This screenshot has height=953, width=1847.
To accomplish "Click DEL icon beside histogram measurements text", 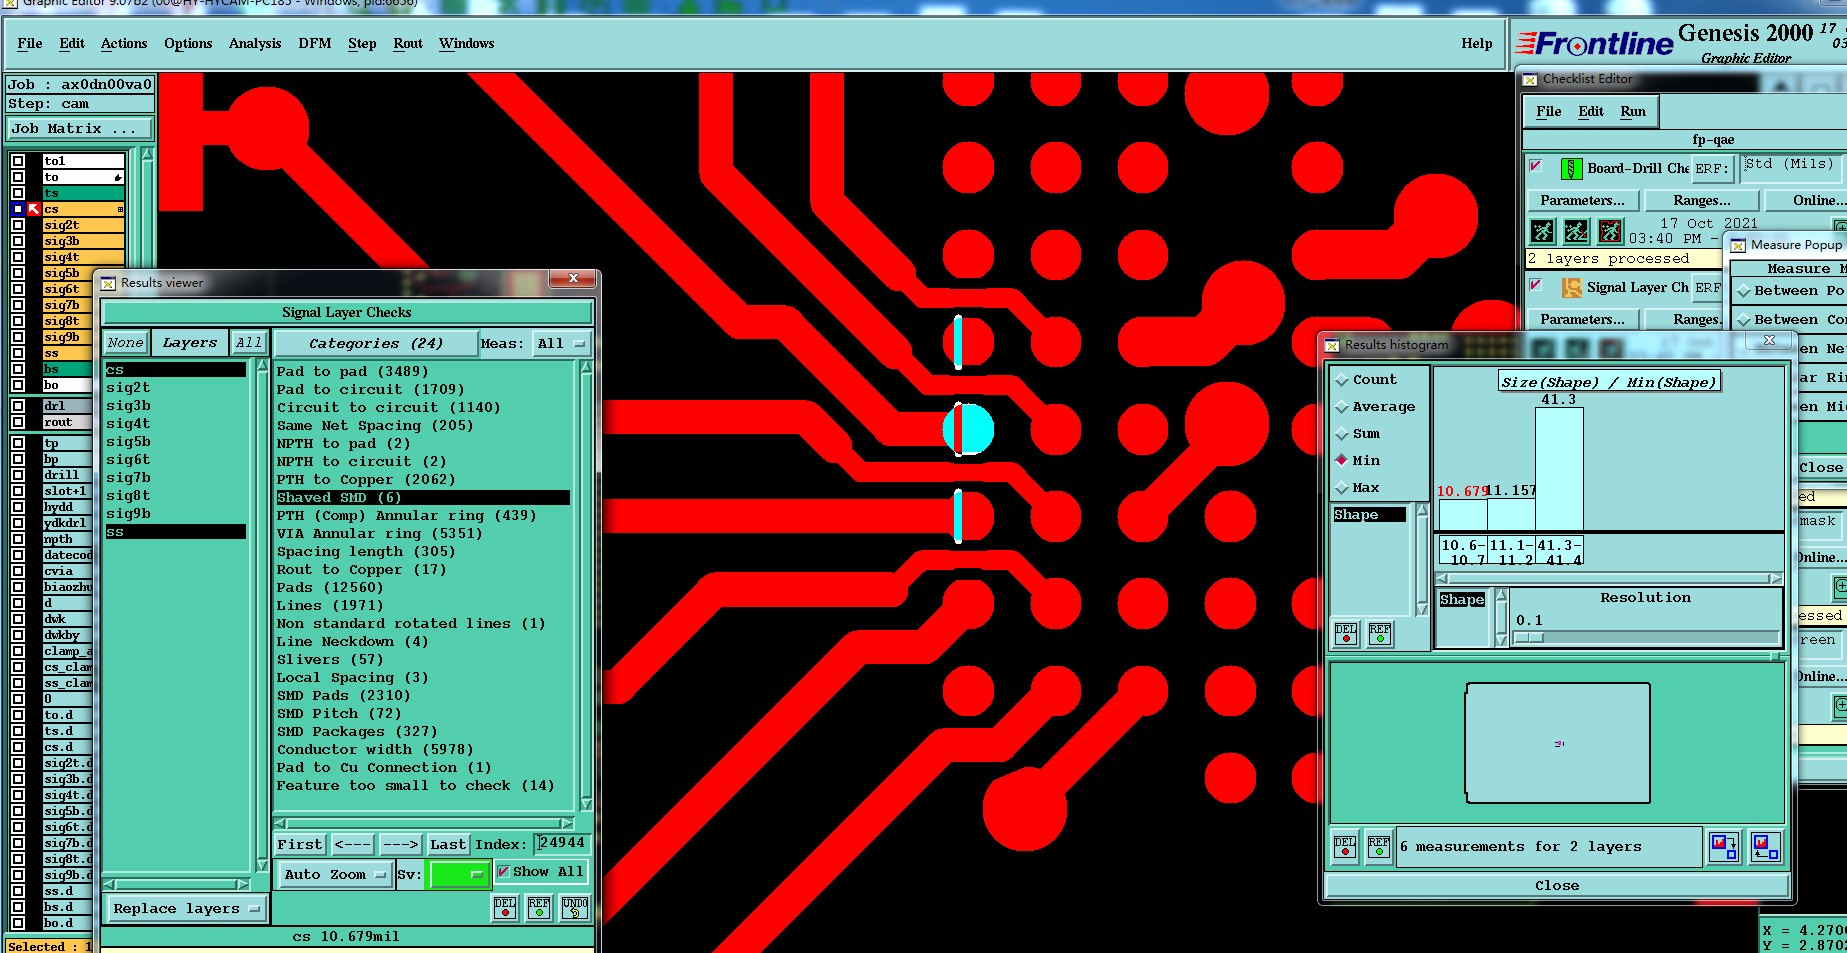I will point(1345,847).
